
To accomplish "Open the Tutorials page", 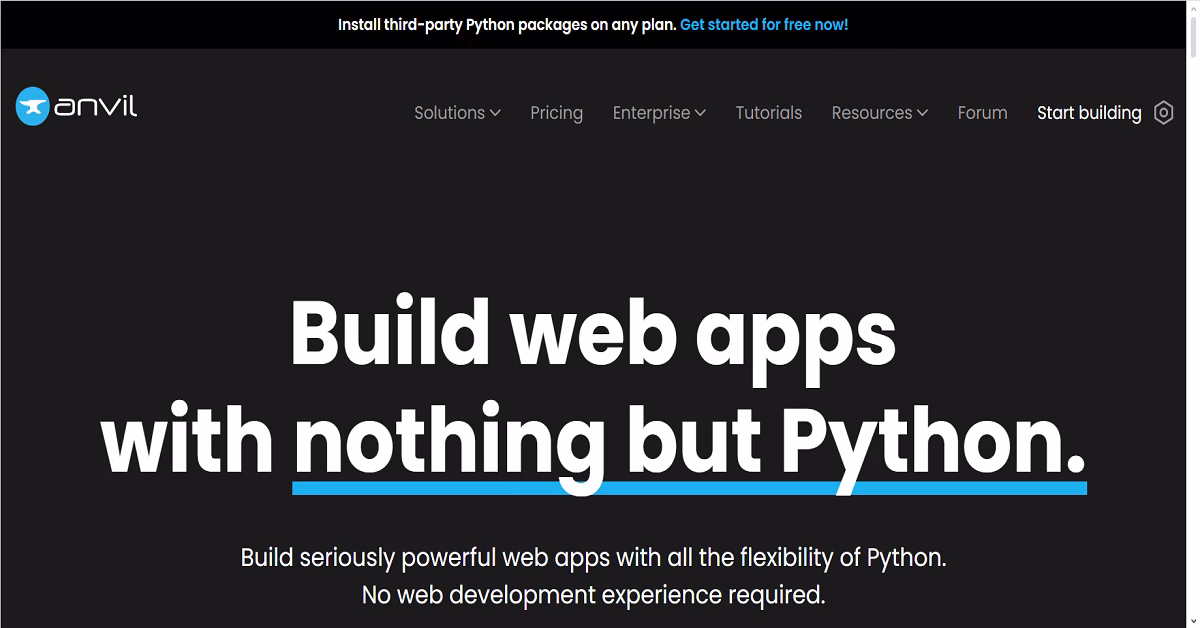I will [x=769, y=113].
